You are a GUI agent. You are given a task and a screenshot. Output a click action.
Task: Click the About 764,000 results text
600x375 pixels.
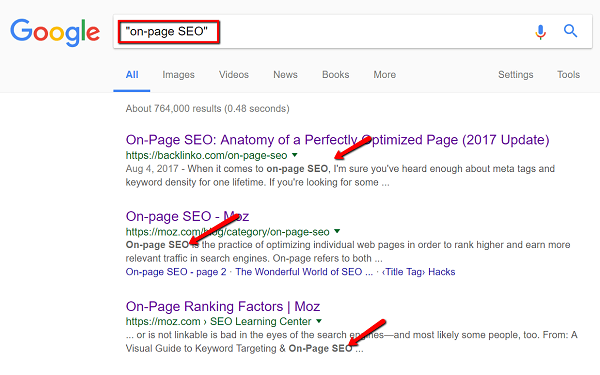pyautogui.click(x=207, y=109)
